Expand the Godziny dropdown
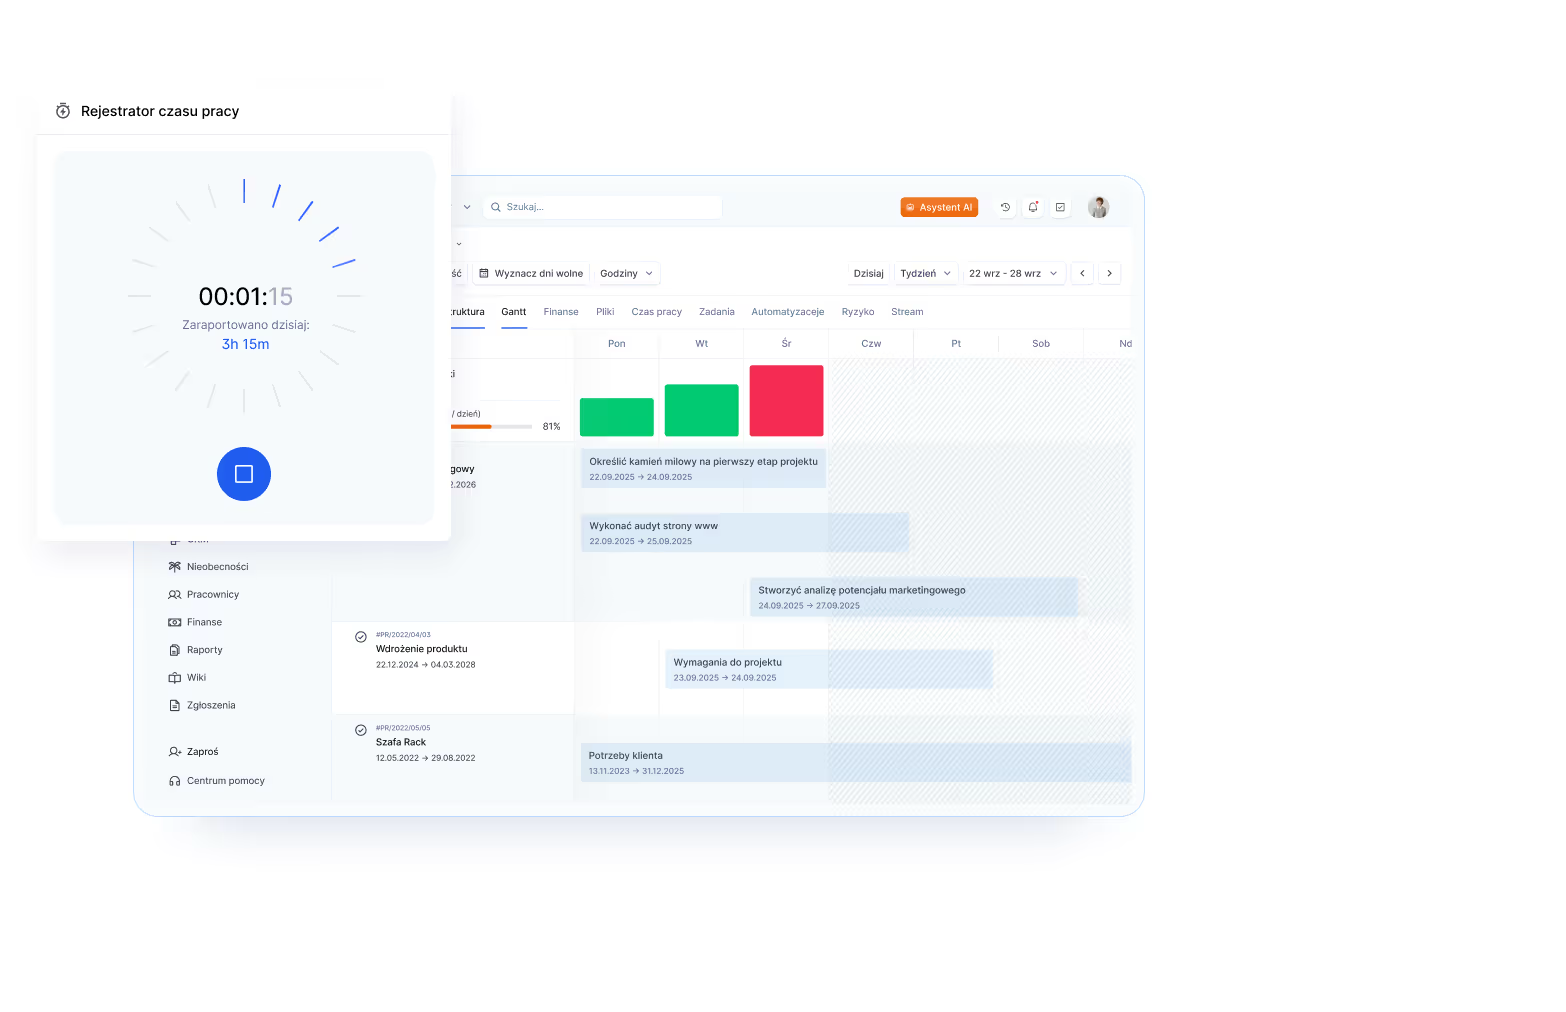The height and width of the screenshot is (1012, 1566). 627,273
